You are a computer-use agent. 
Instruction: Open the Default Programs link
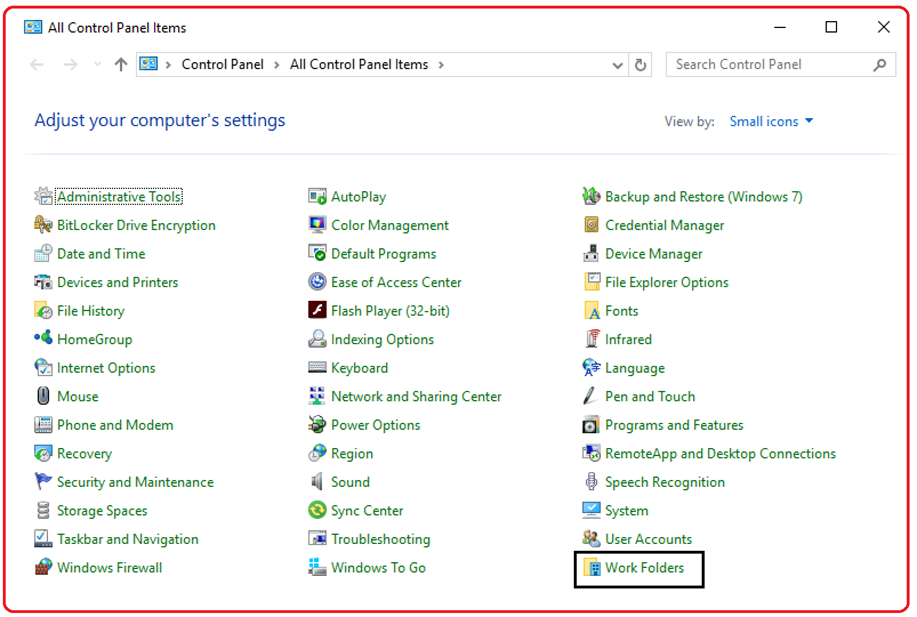coord(384,254)
